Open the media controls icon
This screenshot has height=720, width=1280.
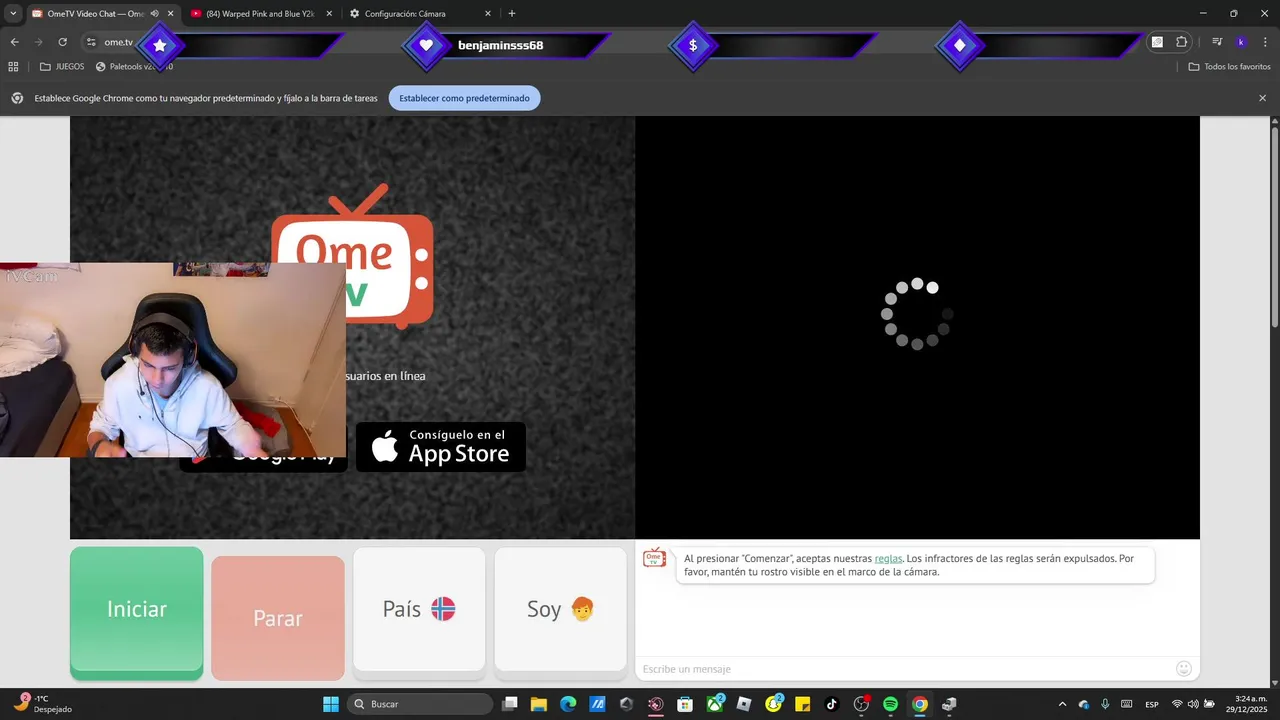coord(1217,42)
